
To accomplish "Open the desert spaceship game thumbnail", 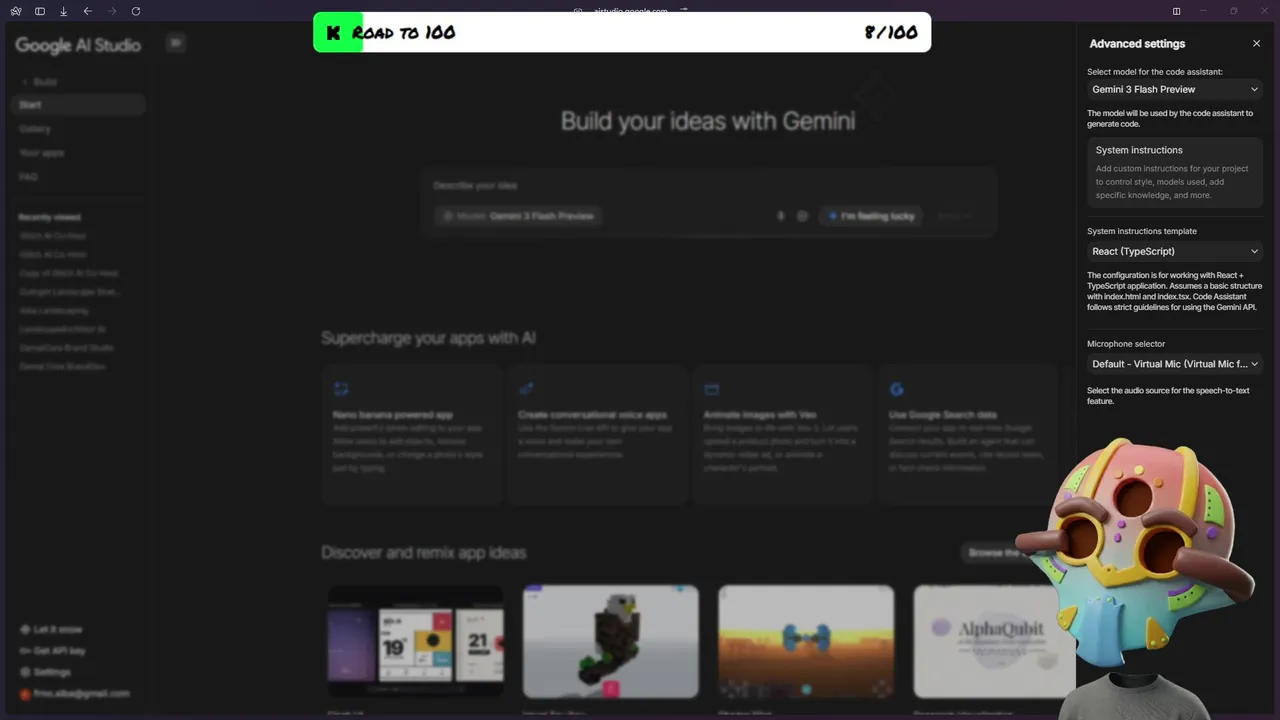I will (806, 641).
